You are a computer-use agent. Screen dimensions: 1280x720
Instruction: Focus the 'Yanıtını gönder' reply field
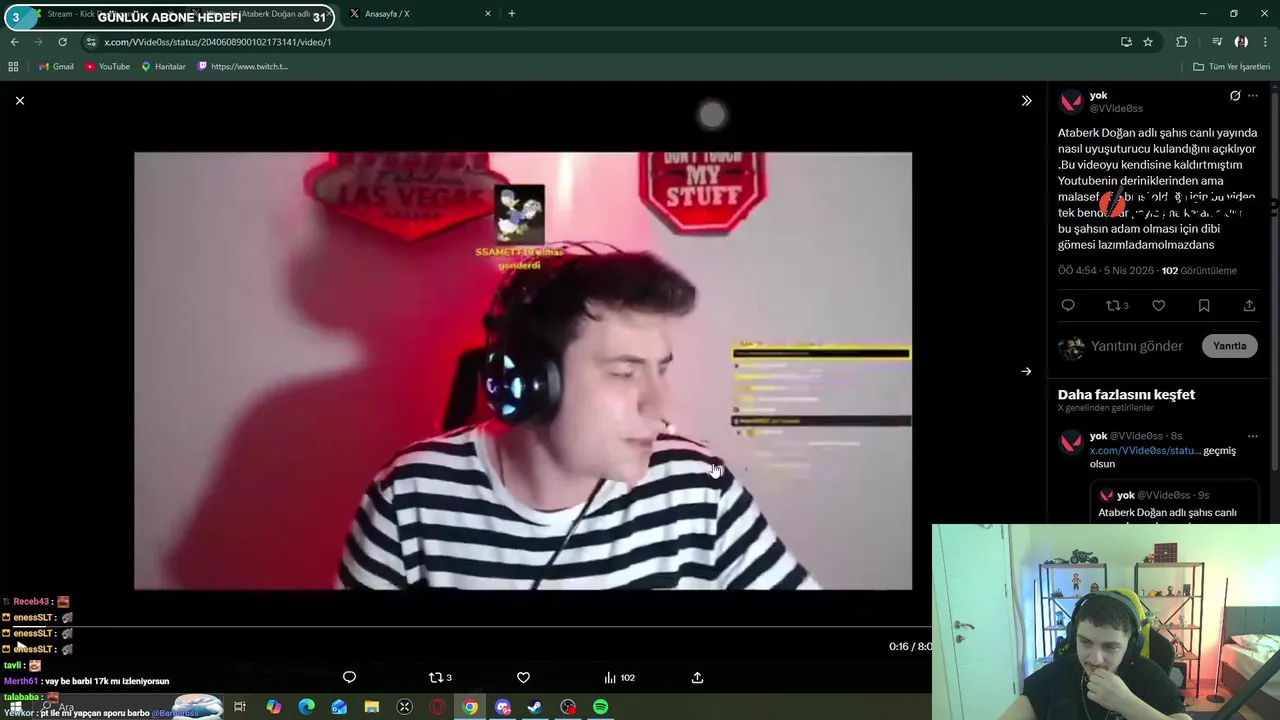click(x=1137, y=346)
